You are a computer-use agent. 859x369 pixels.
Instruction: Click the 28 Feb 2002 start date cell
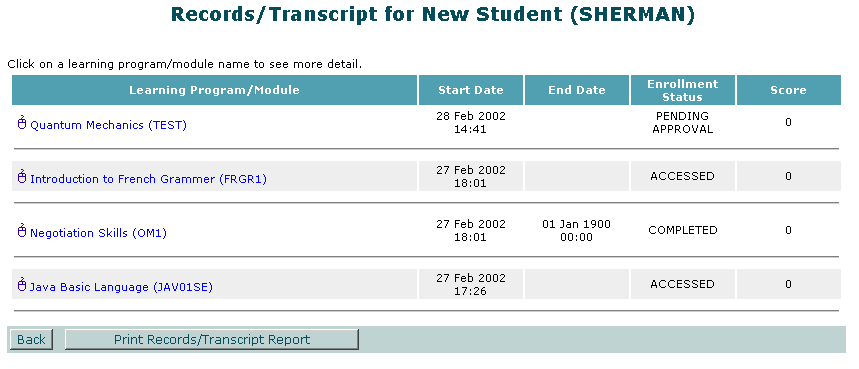pos(471,123)
